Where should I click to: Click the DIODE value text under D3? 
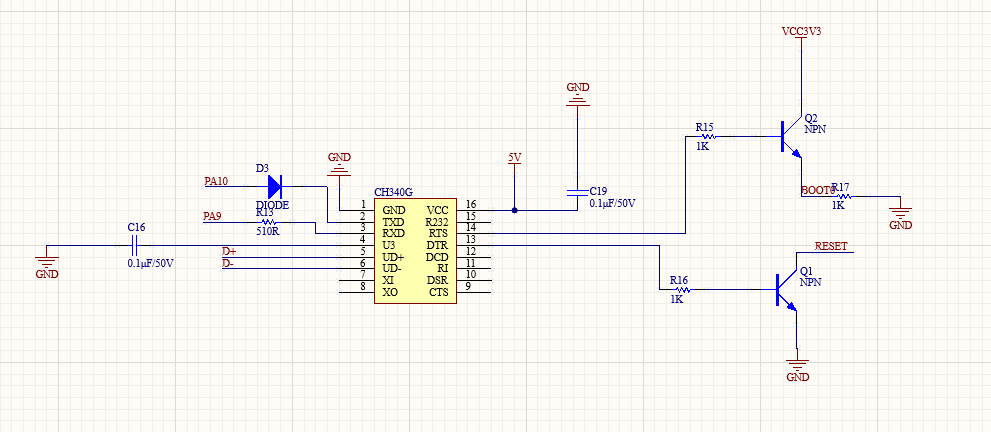pos(272,205)
